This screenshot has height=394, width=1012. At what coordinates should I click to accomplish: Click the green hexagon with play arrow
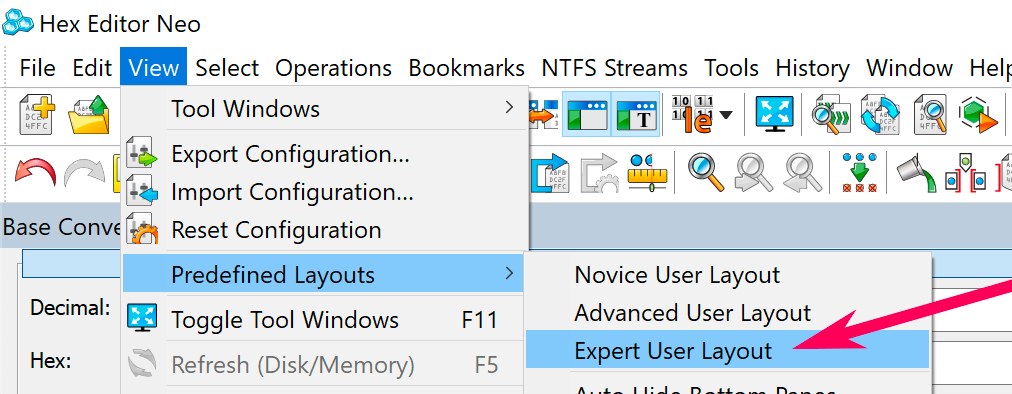pyautogui.click(x=978, y=115)
